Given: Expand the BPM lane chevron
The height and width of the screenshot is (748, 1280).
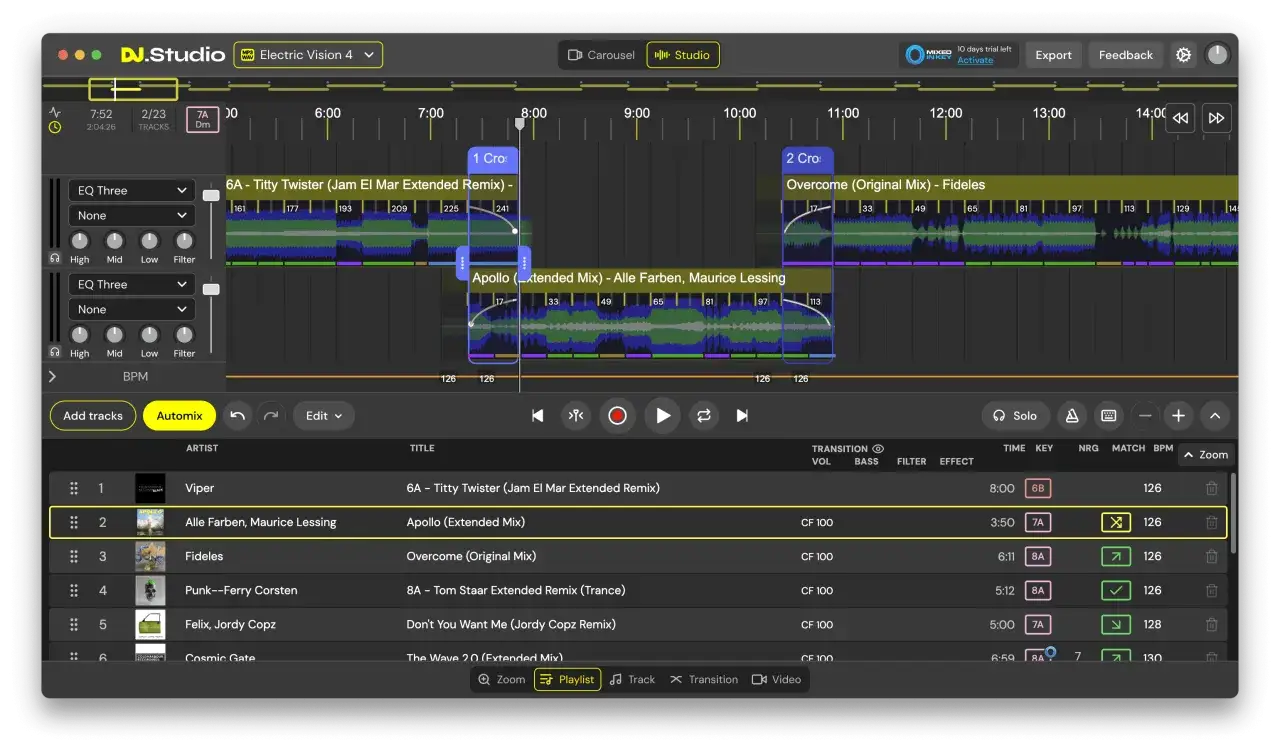Looking at the screenshot, I should (x=52, y=377).
